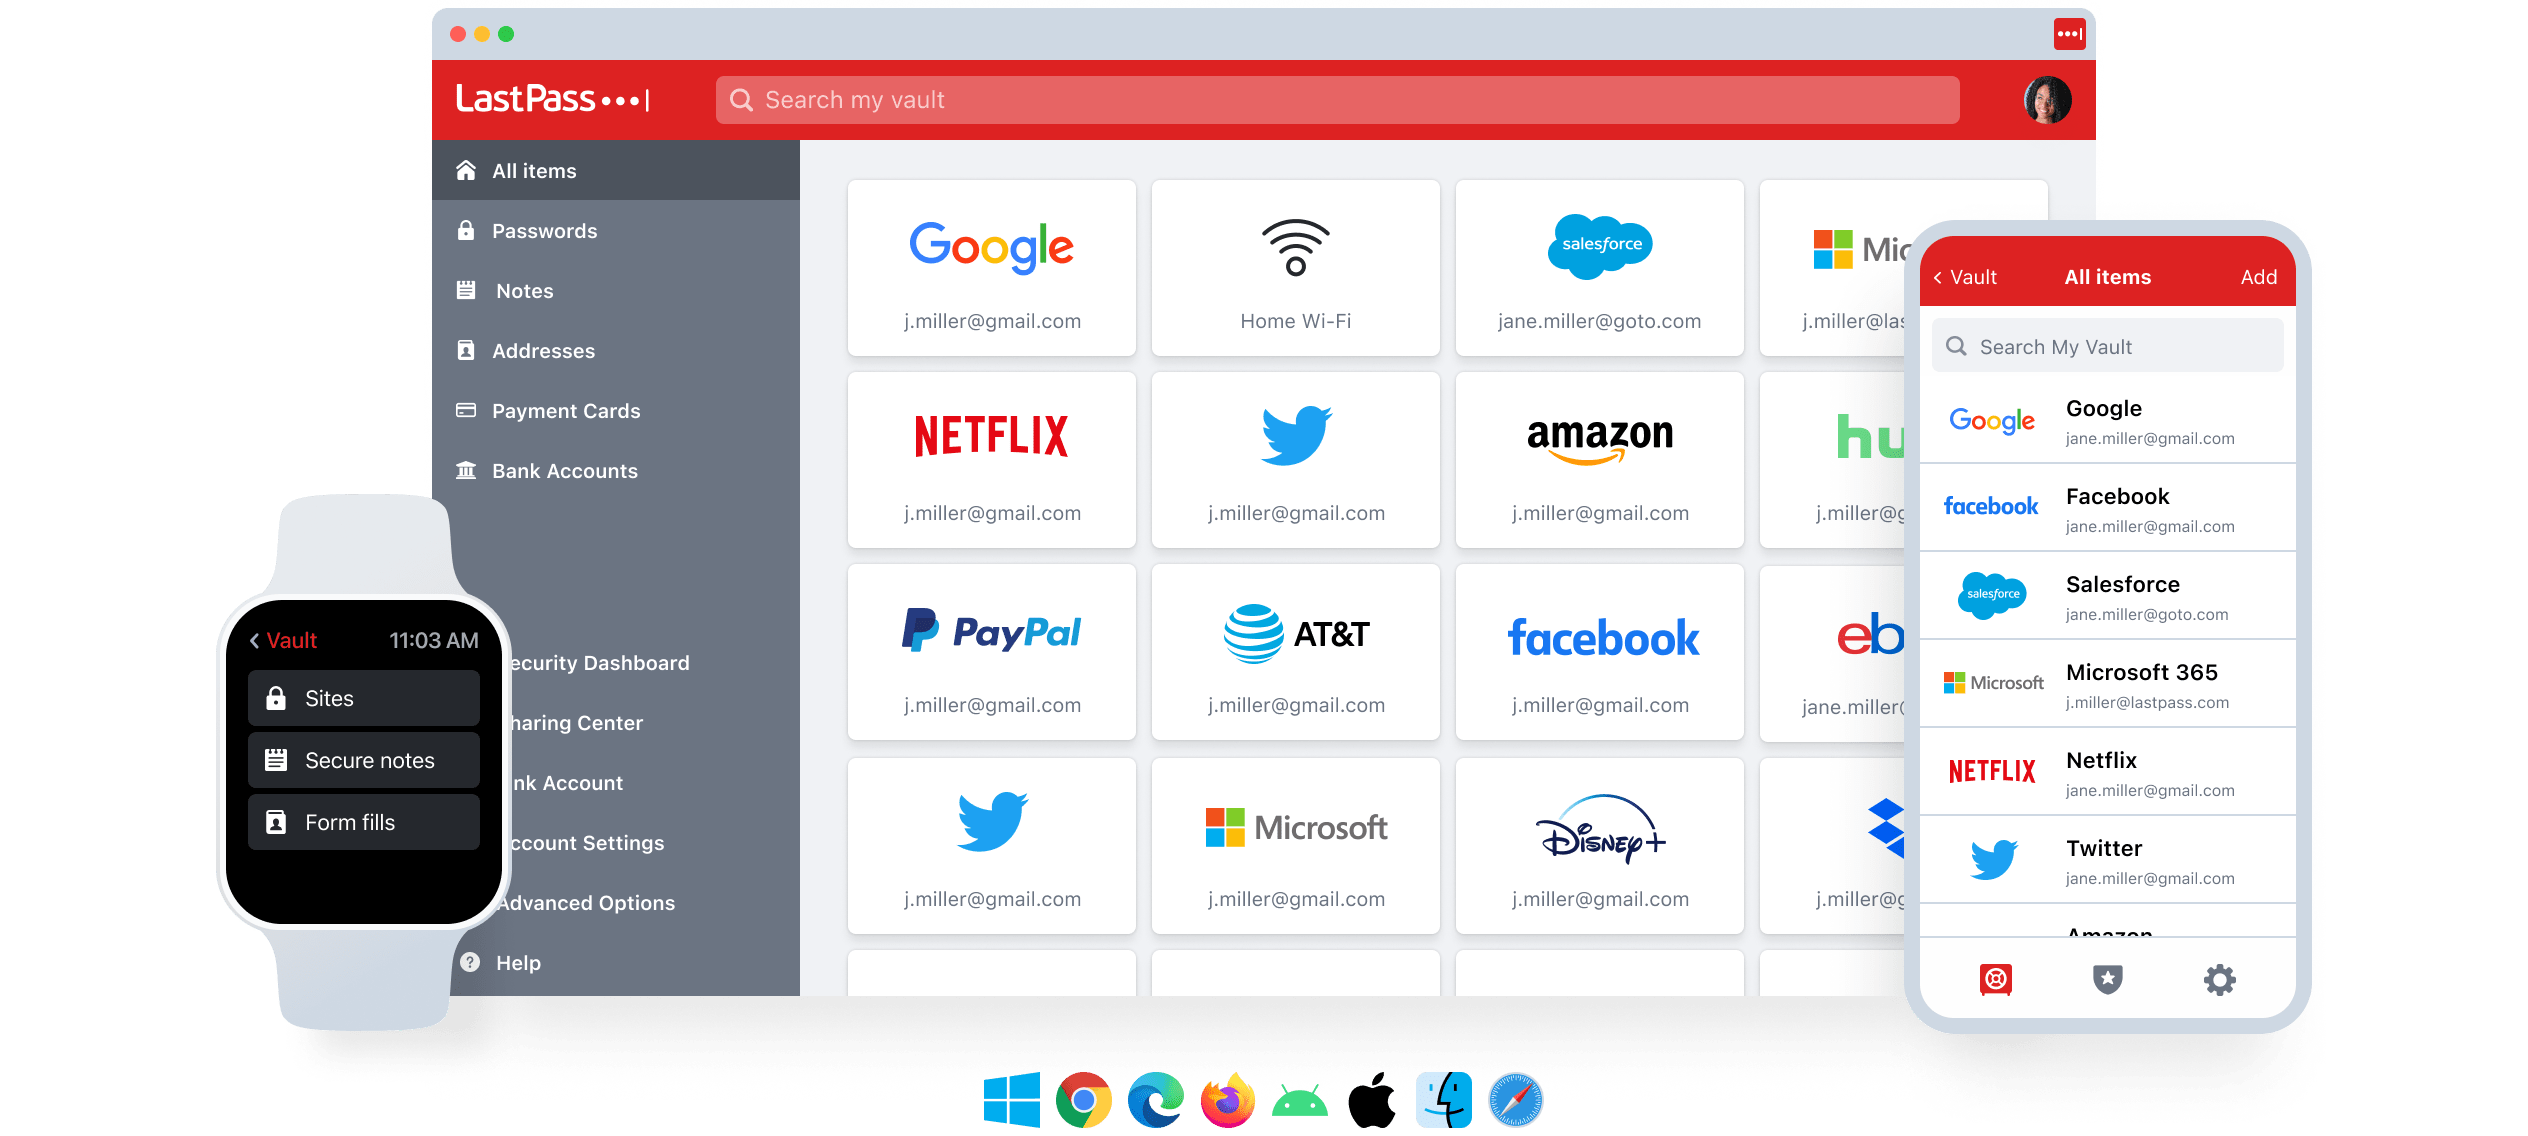Toggle Bank Accounts section in sidebar
This screenshot has height=1136, width=2528.
[563, 471]
